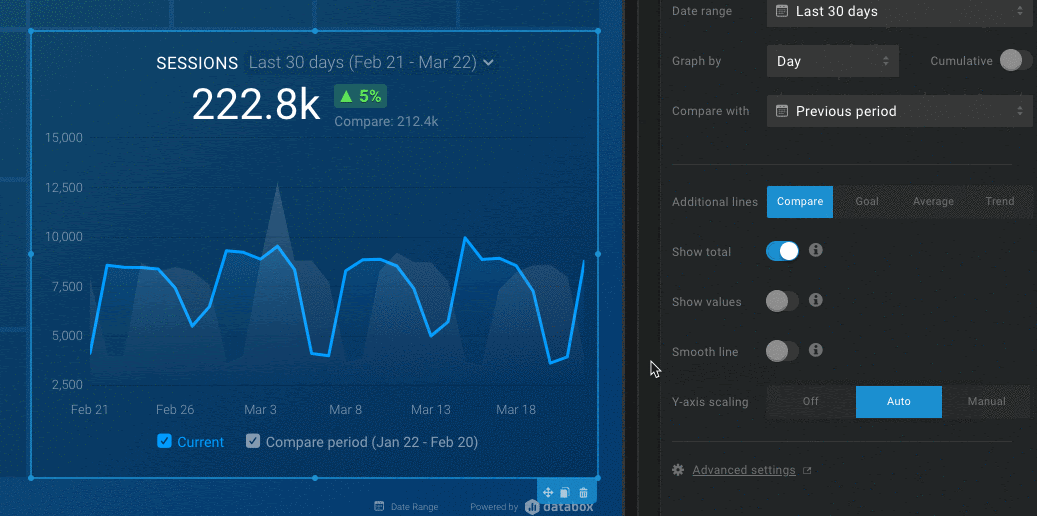Switch Y-axis scaling to Manual
This screenshot has height=516, width=1037.
[x=986, y=401]
